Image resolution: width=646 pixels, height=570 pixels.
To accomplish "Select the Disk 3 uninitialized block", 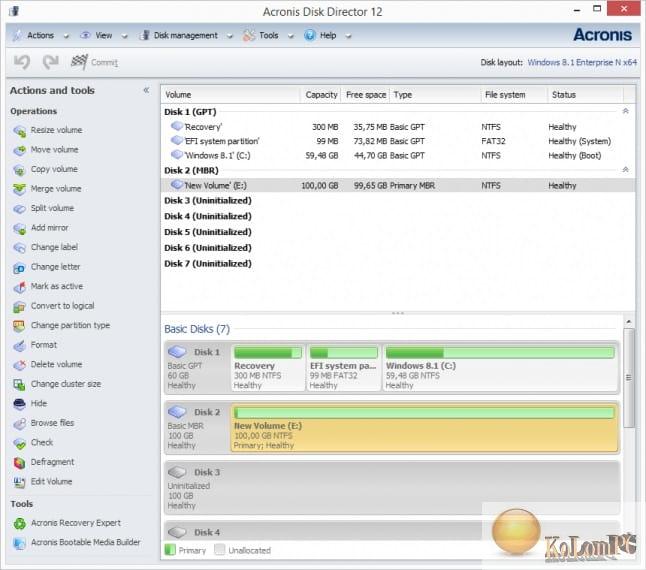I will [392, 488].
